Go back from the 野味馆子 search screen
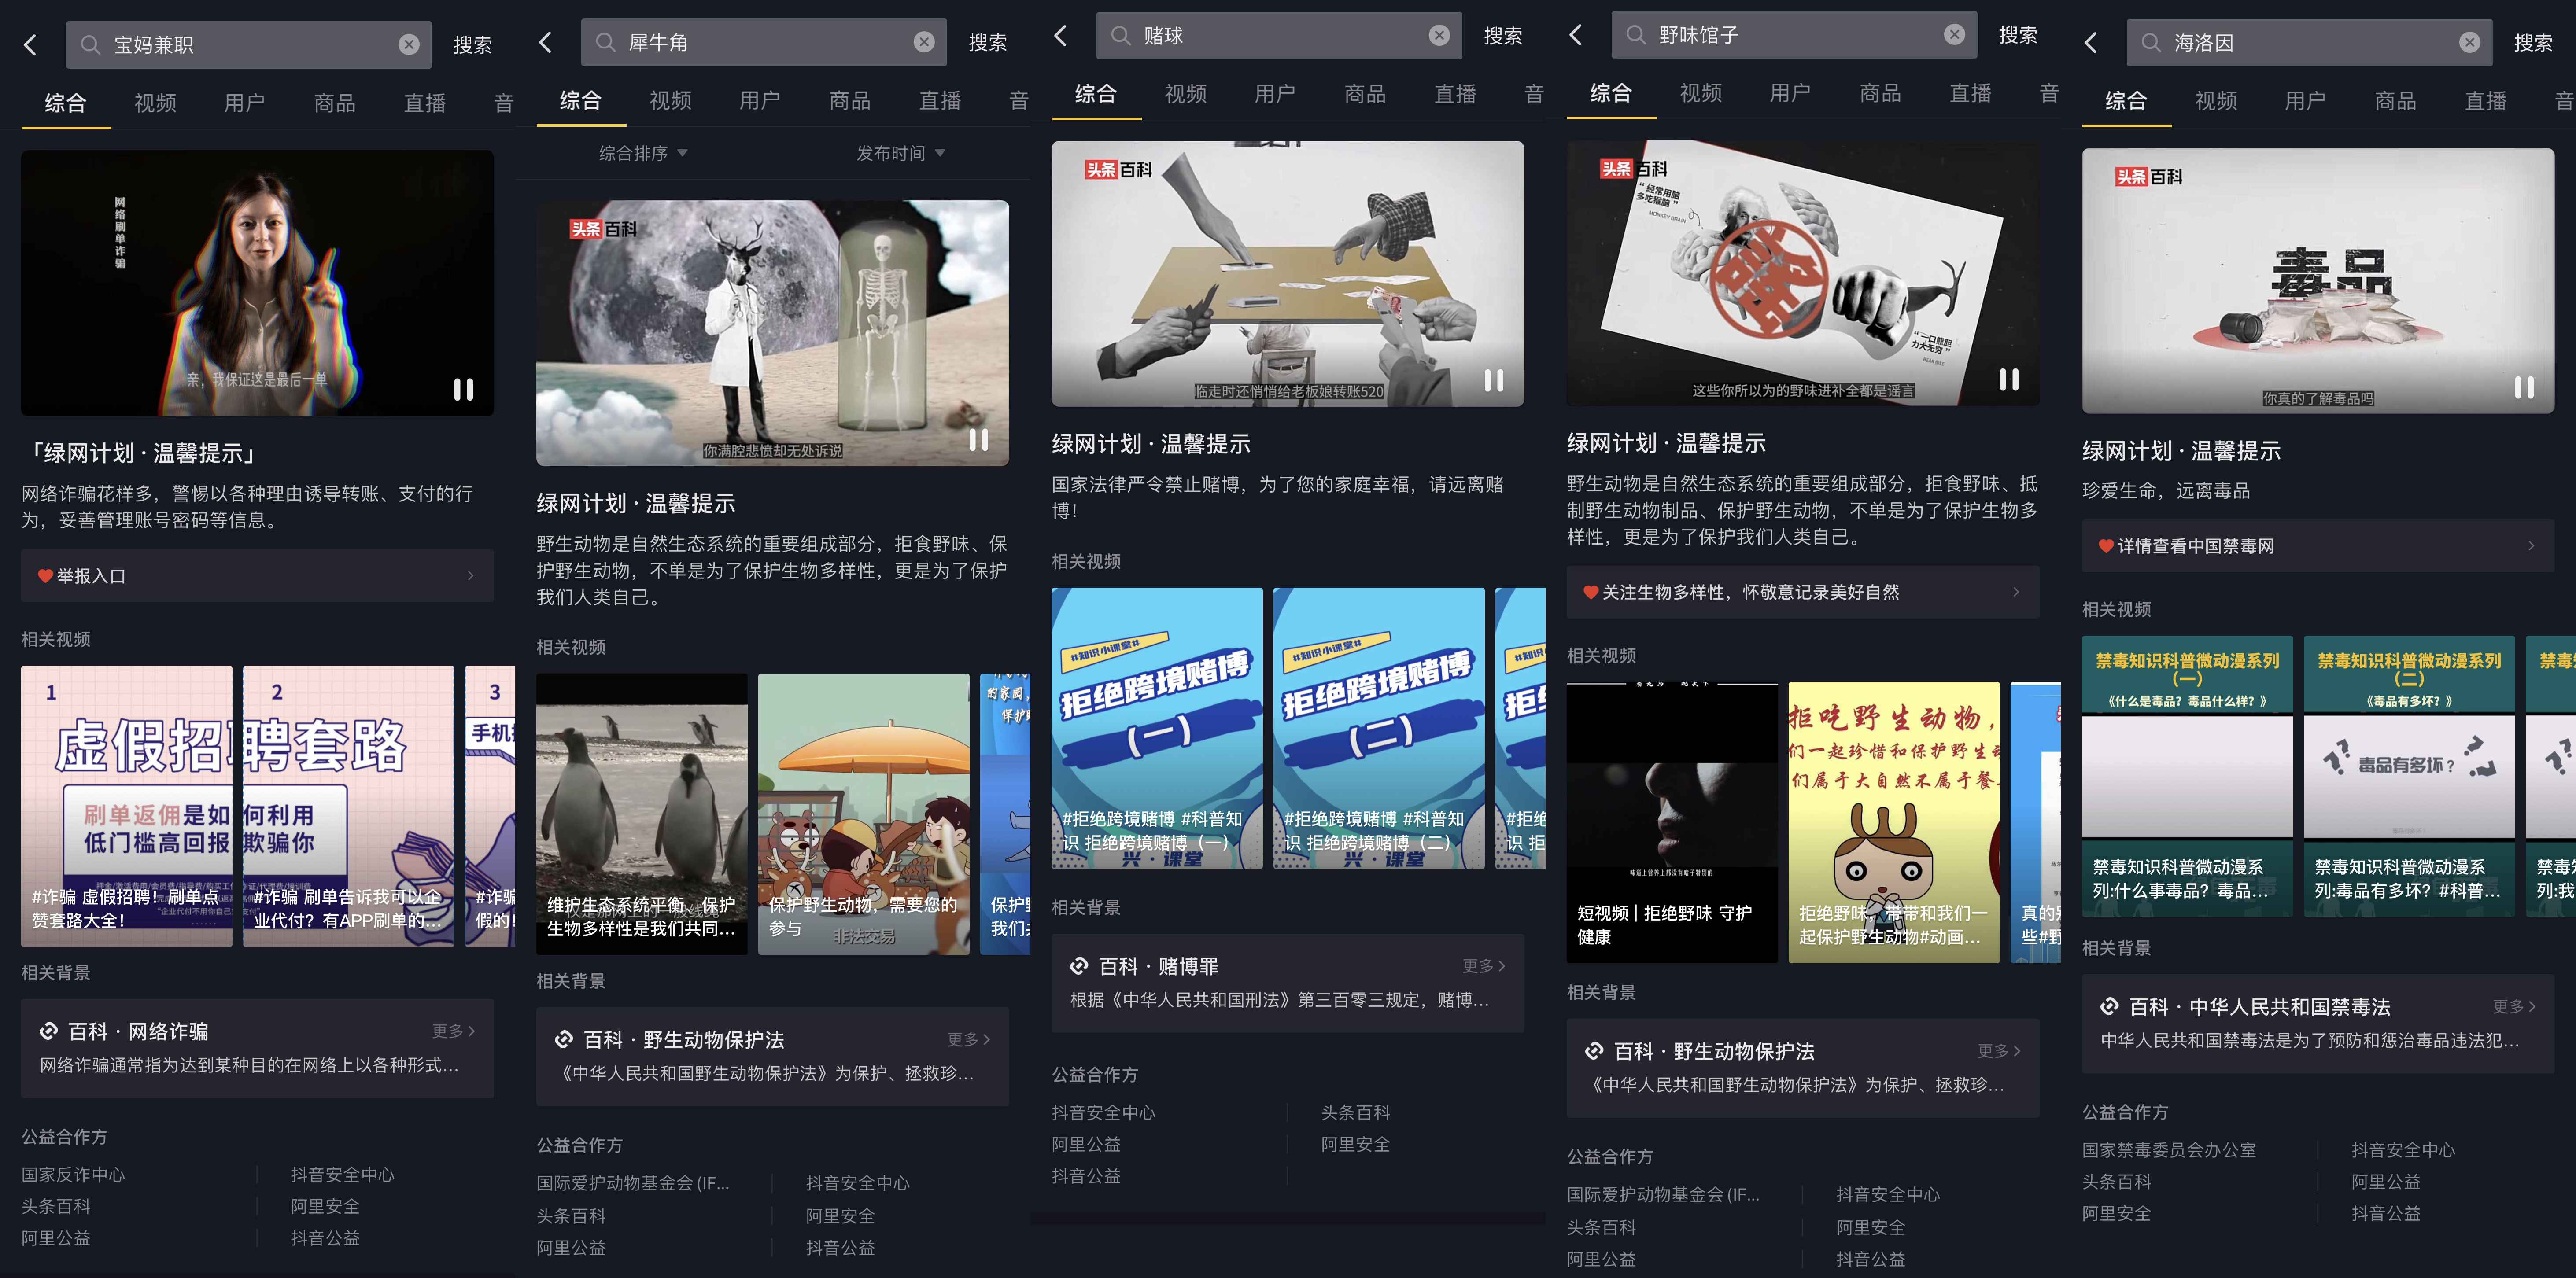This screenshot has width=2576, height=1278. (1575, 35)
